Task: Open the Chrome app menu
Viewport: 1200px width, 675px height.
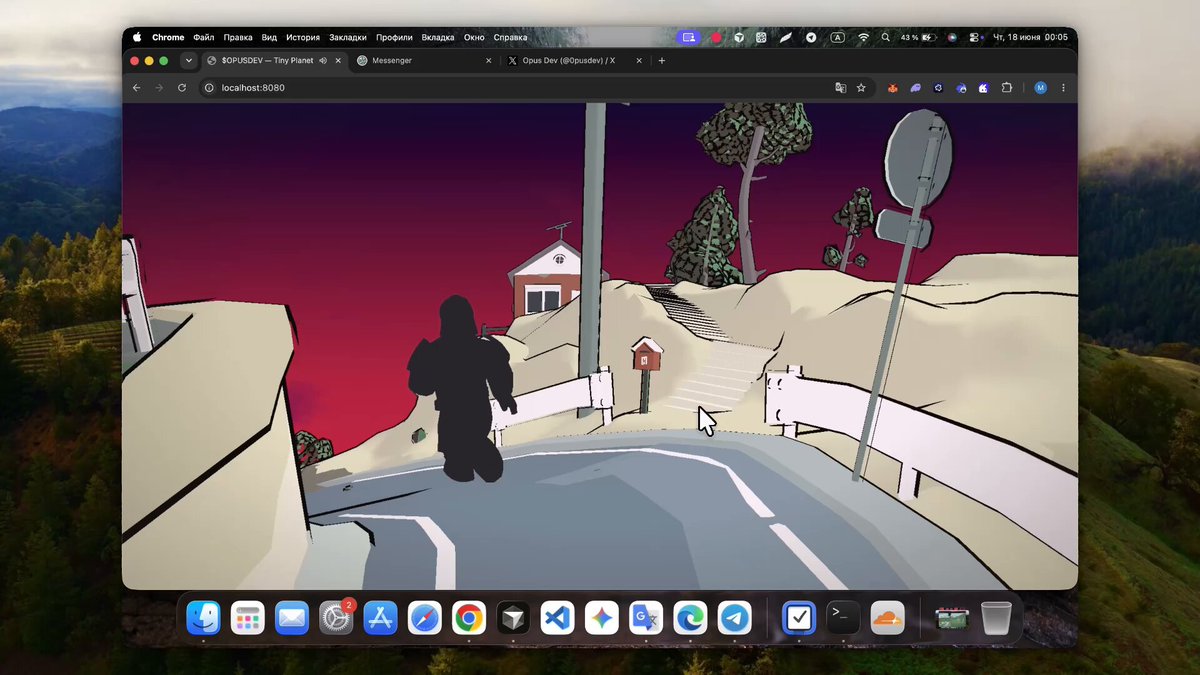Action: coord(168,37)
